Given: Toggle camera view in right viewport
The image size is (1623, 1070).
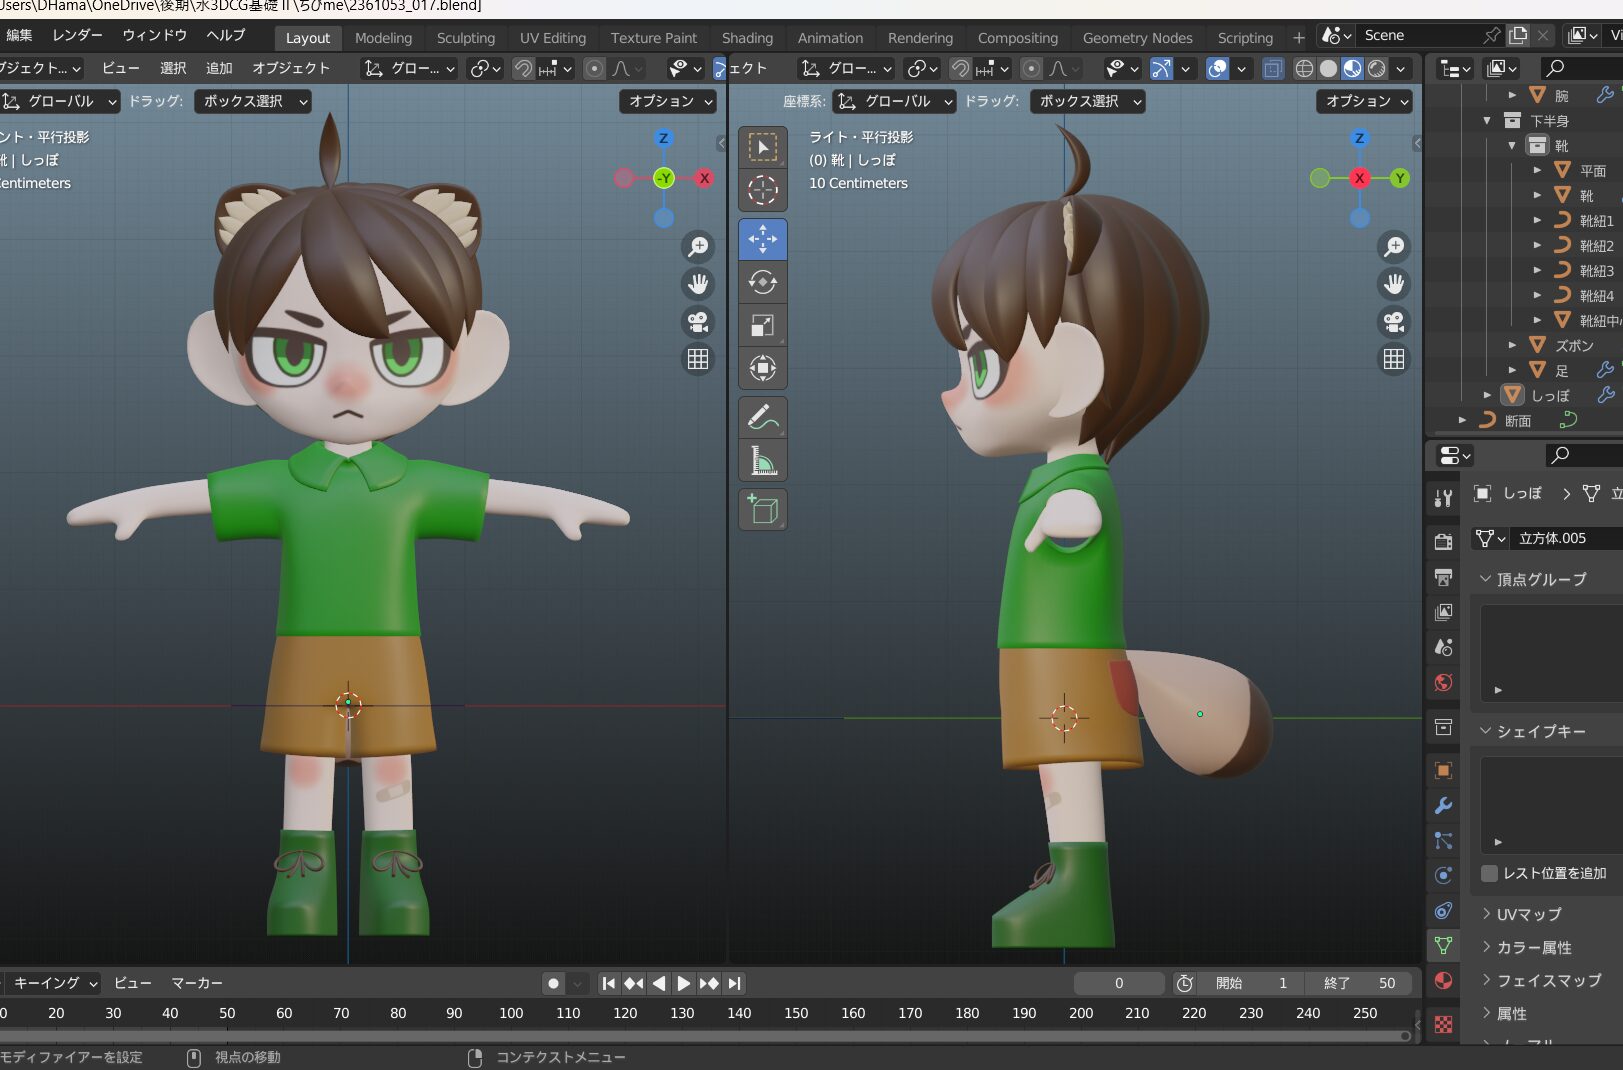Looking at the screenshot, I should (x=1394, y=321).
